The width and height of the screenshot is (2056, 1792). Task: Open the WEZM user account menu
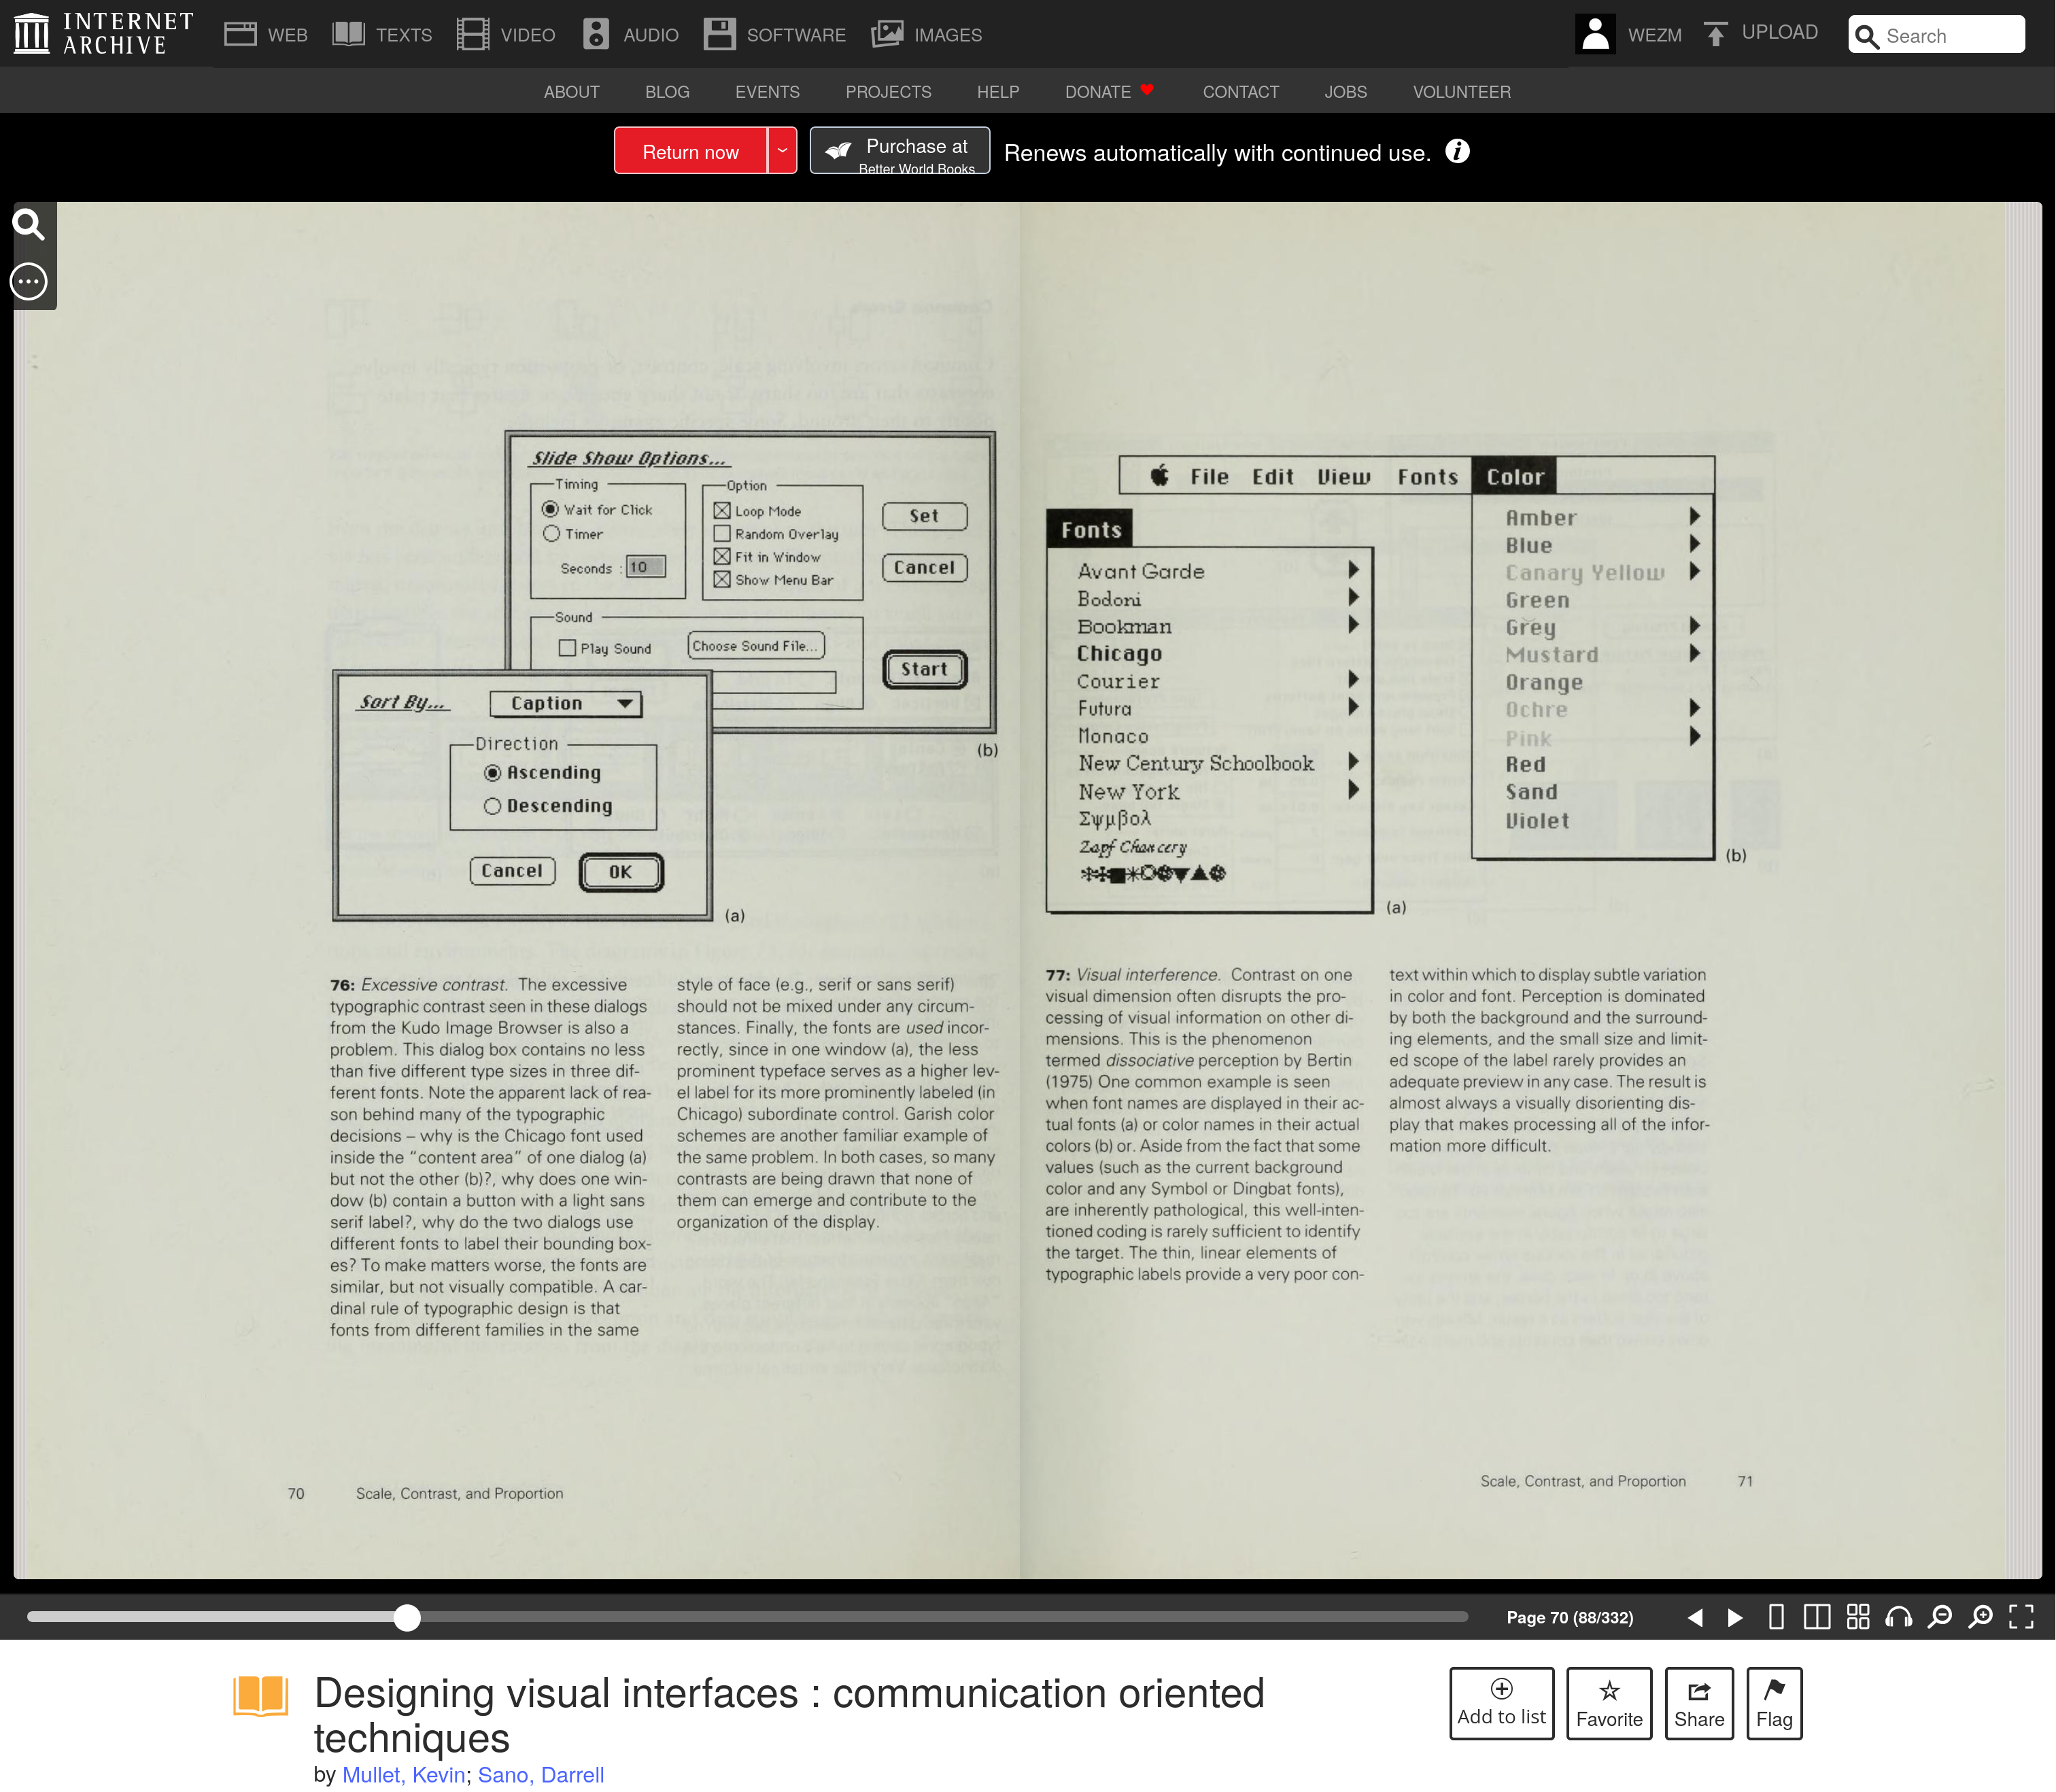click(1629, 35)
